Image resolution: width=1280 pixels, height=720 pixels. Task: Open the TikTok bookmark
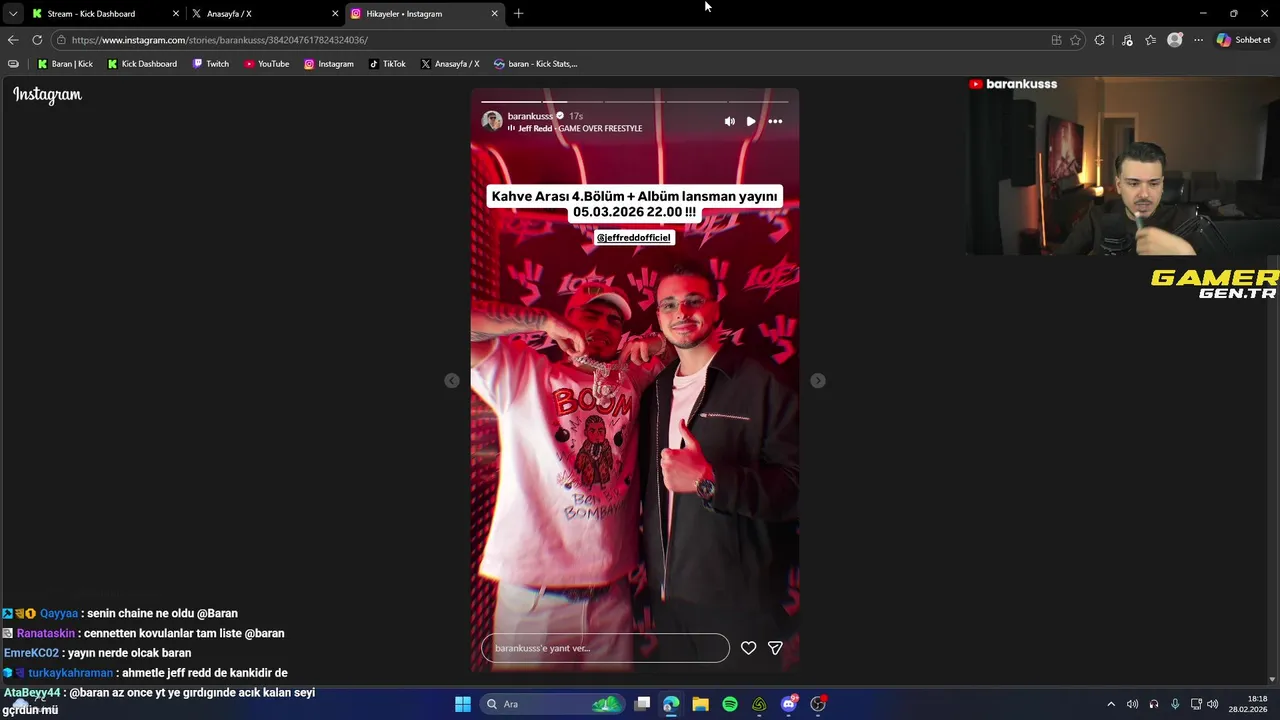[387, 64]
